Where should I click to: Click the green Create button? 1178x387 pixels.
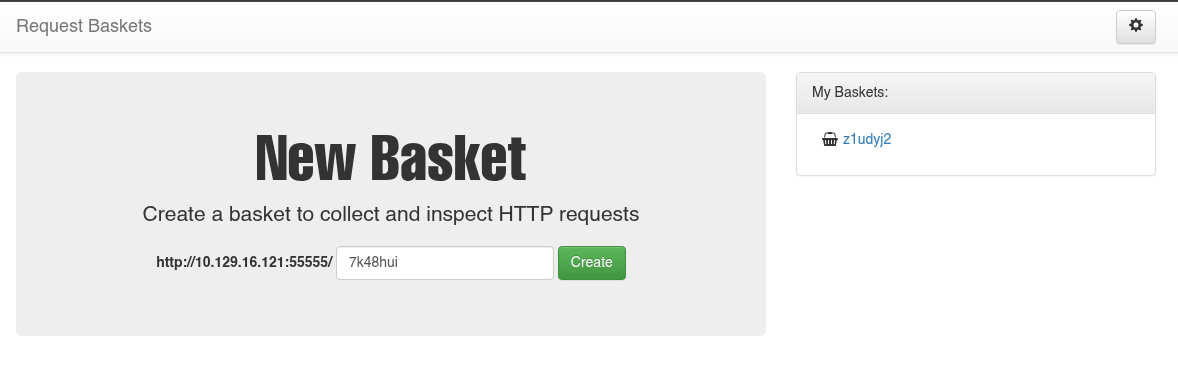pos(591,263)
